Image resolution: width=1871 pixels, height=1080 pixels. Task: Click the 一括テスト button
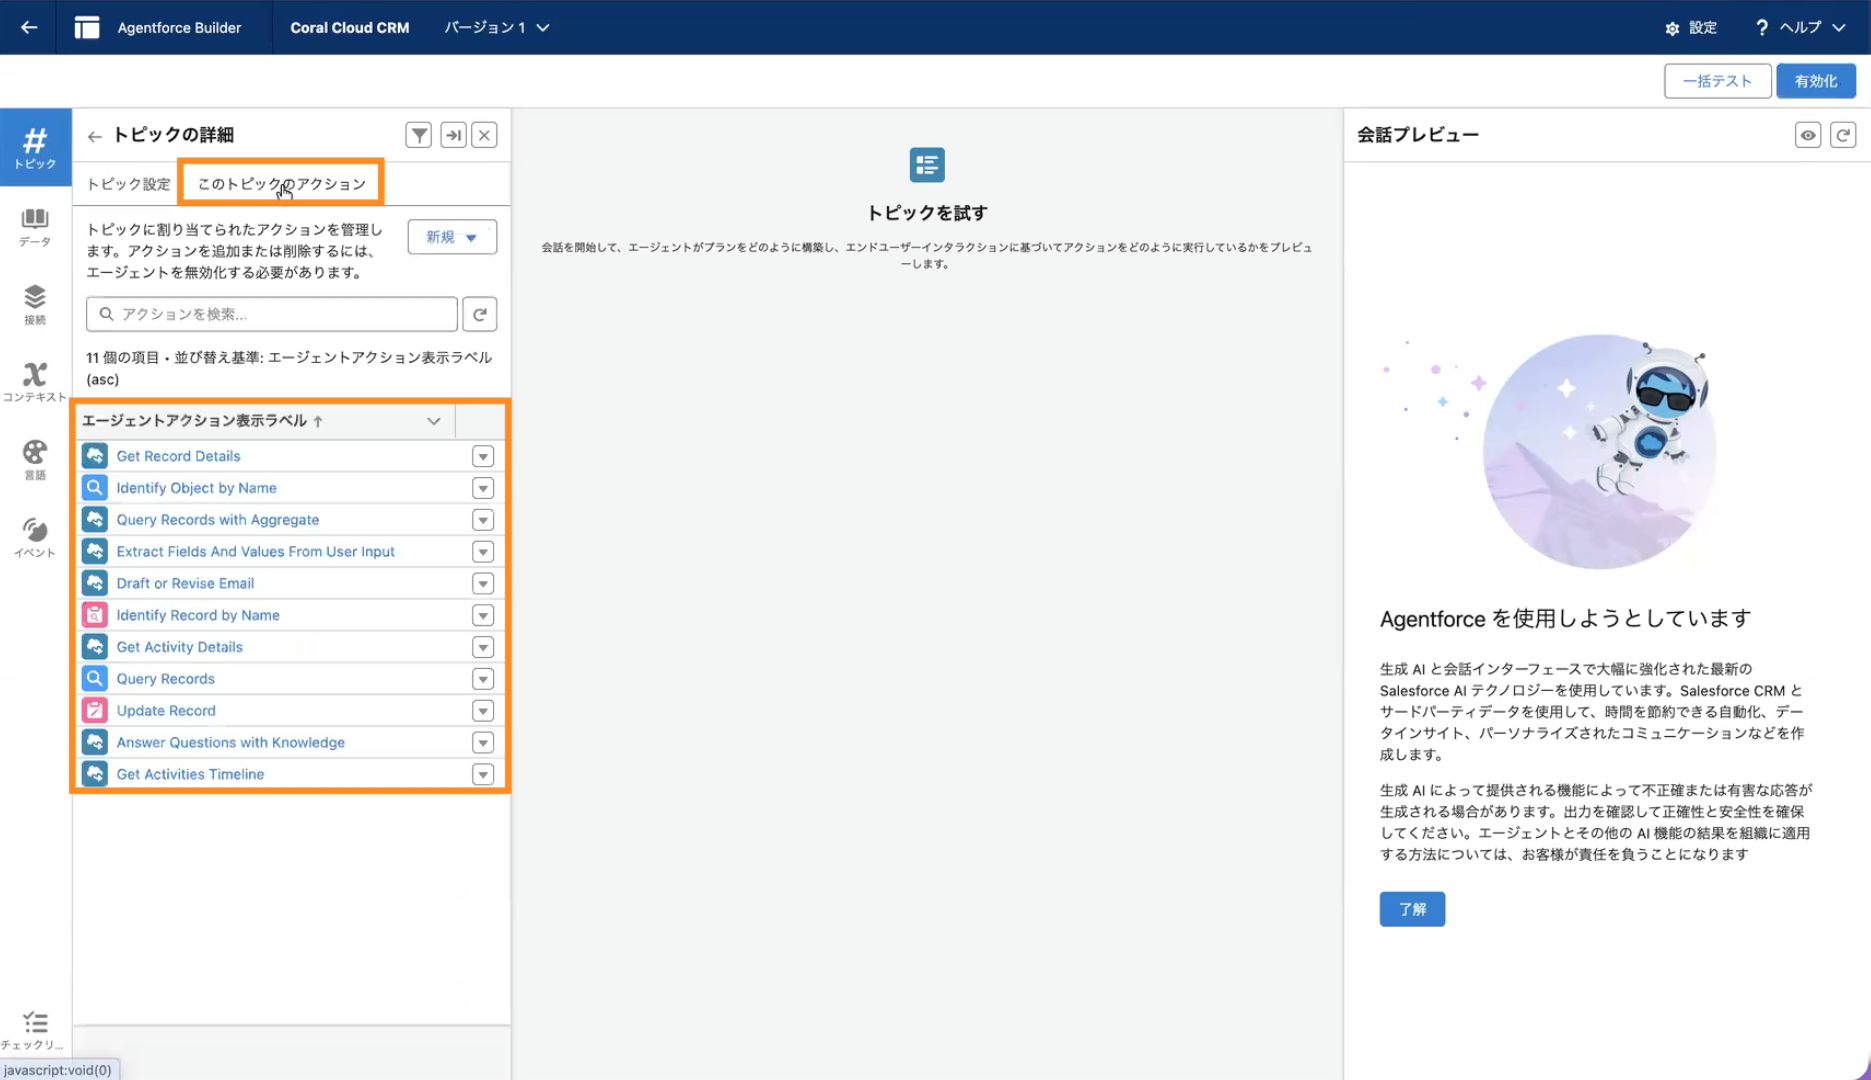1717,81
